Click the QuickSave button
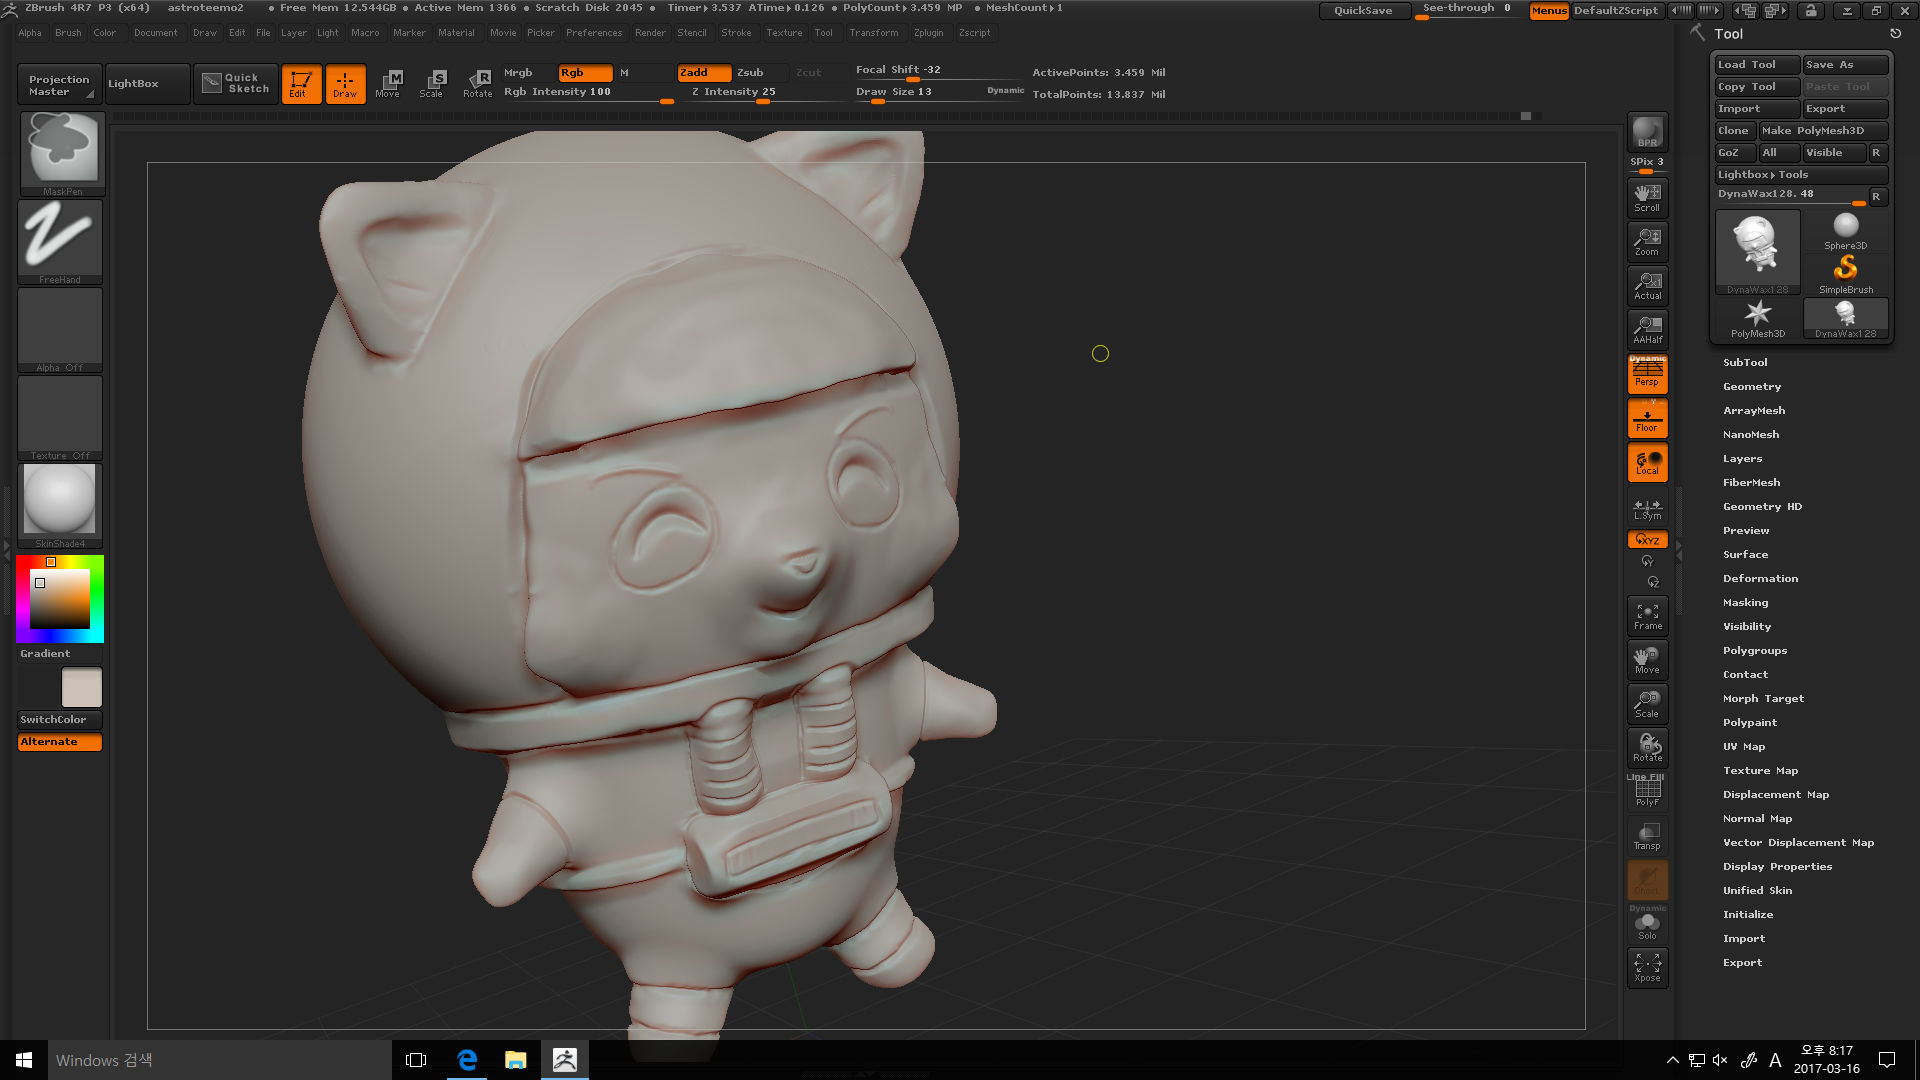This screenshot has height=1080, width=1920. 1363,11
